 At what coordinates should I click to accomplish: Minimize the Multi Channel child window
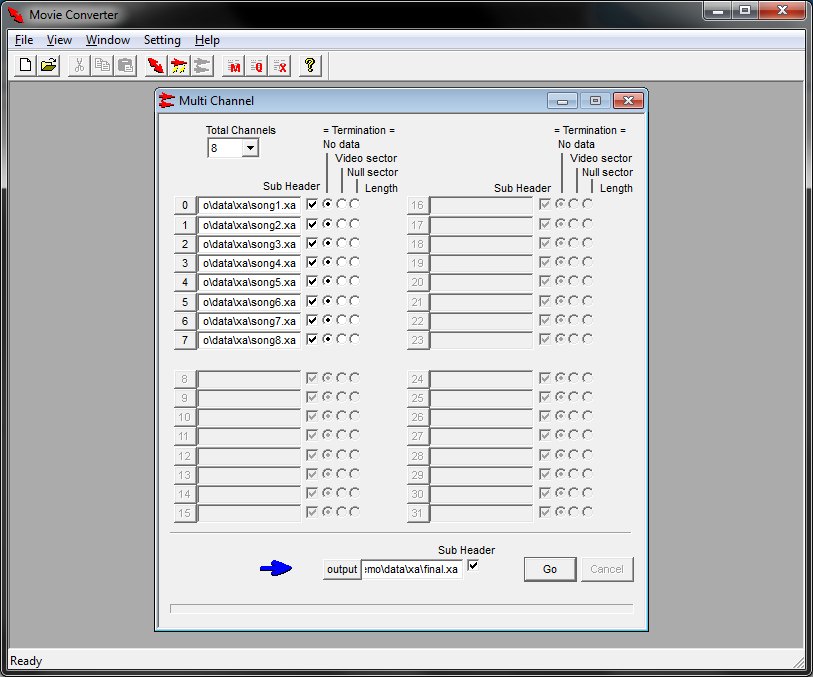point(563,101)
